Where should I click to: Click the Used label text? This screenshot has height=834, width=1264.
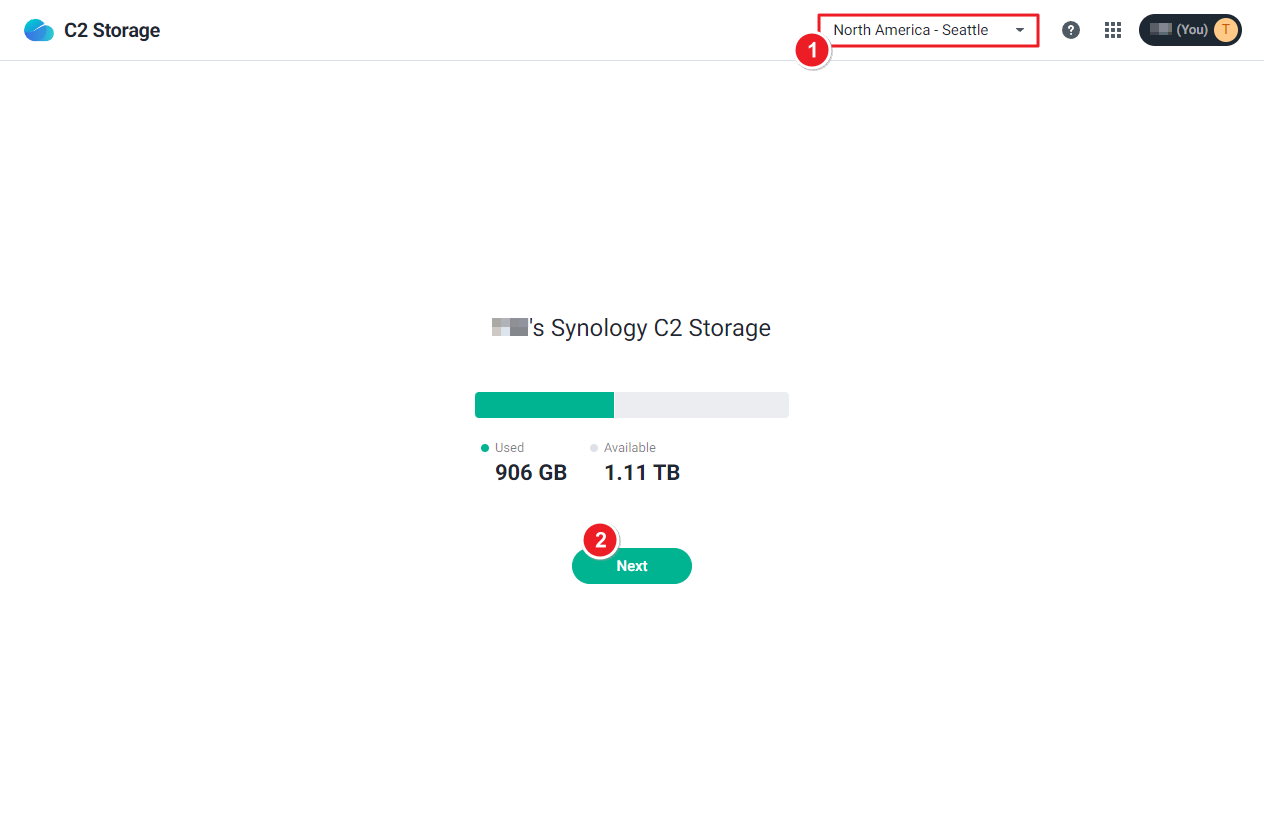(x=509, y=448)
